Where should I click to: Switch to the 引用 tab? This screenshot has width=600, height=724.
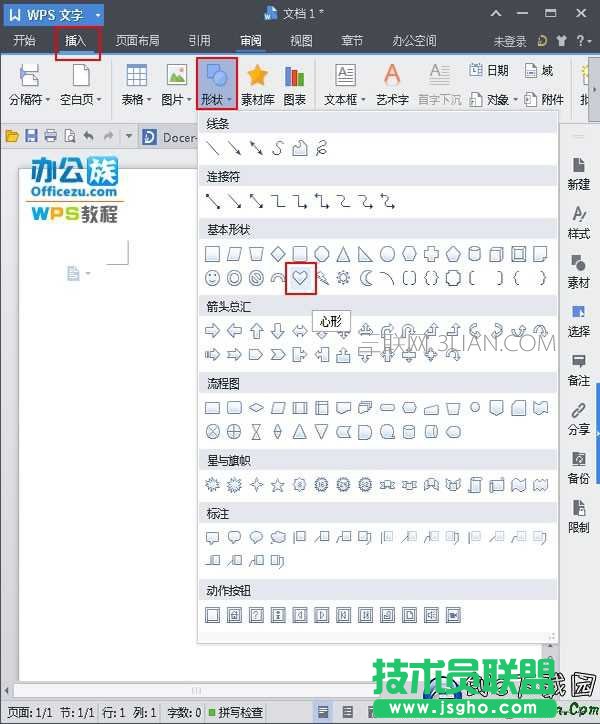[200, 41]
